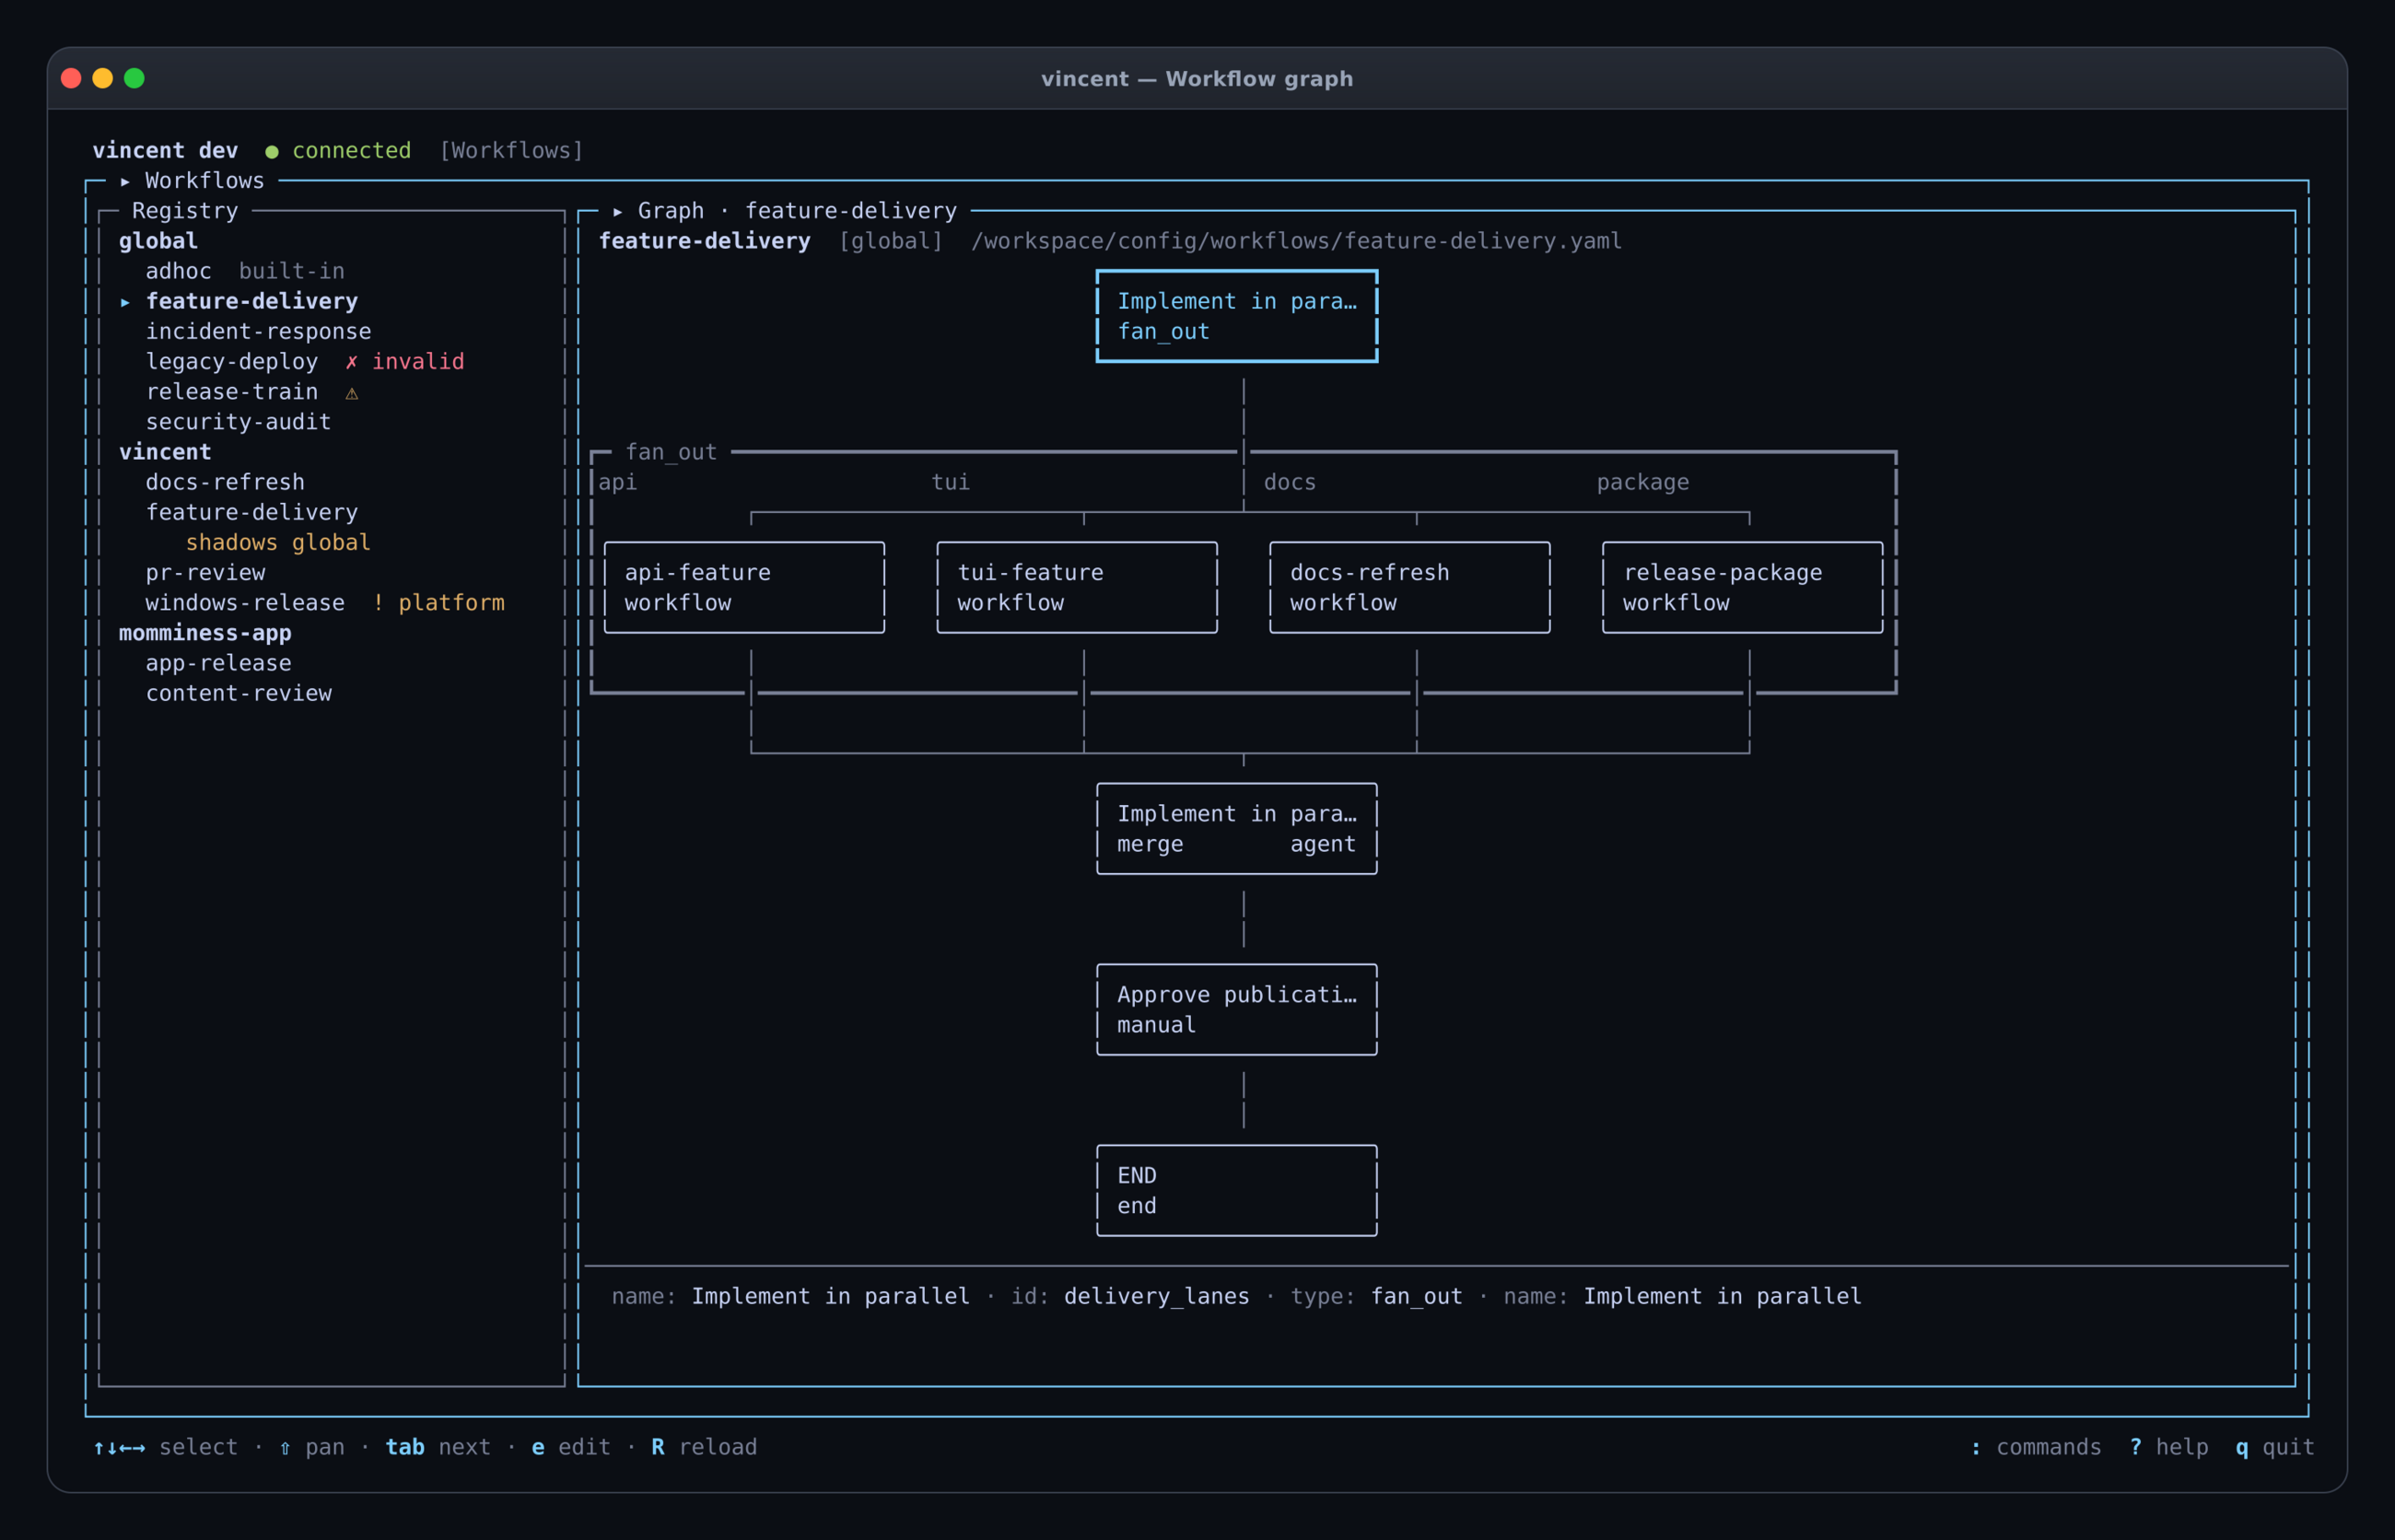The image size is (2395, 1540).
Task: Click the red invalid X icon
Action: tap(351, 362)
